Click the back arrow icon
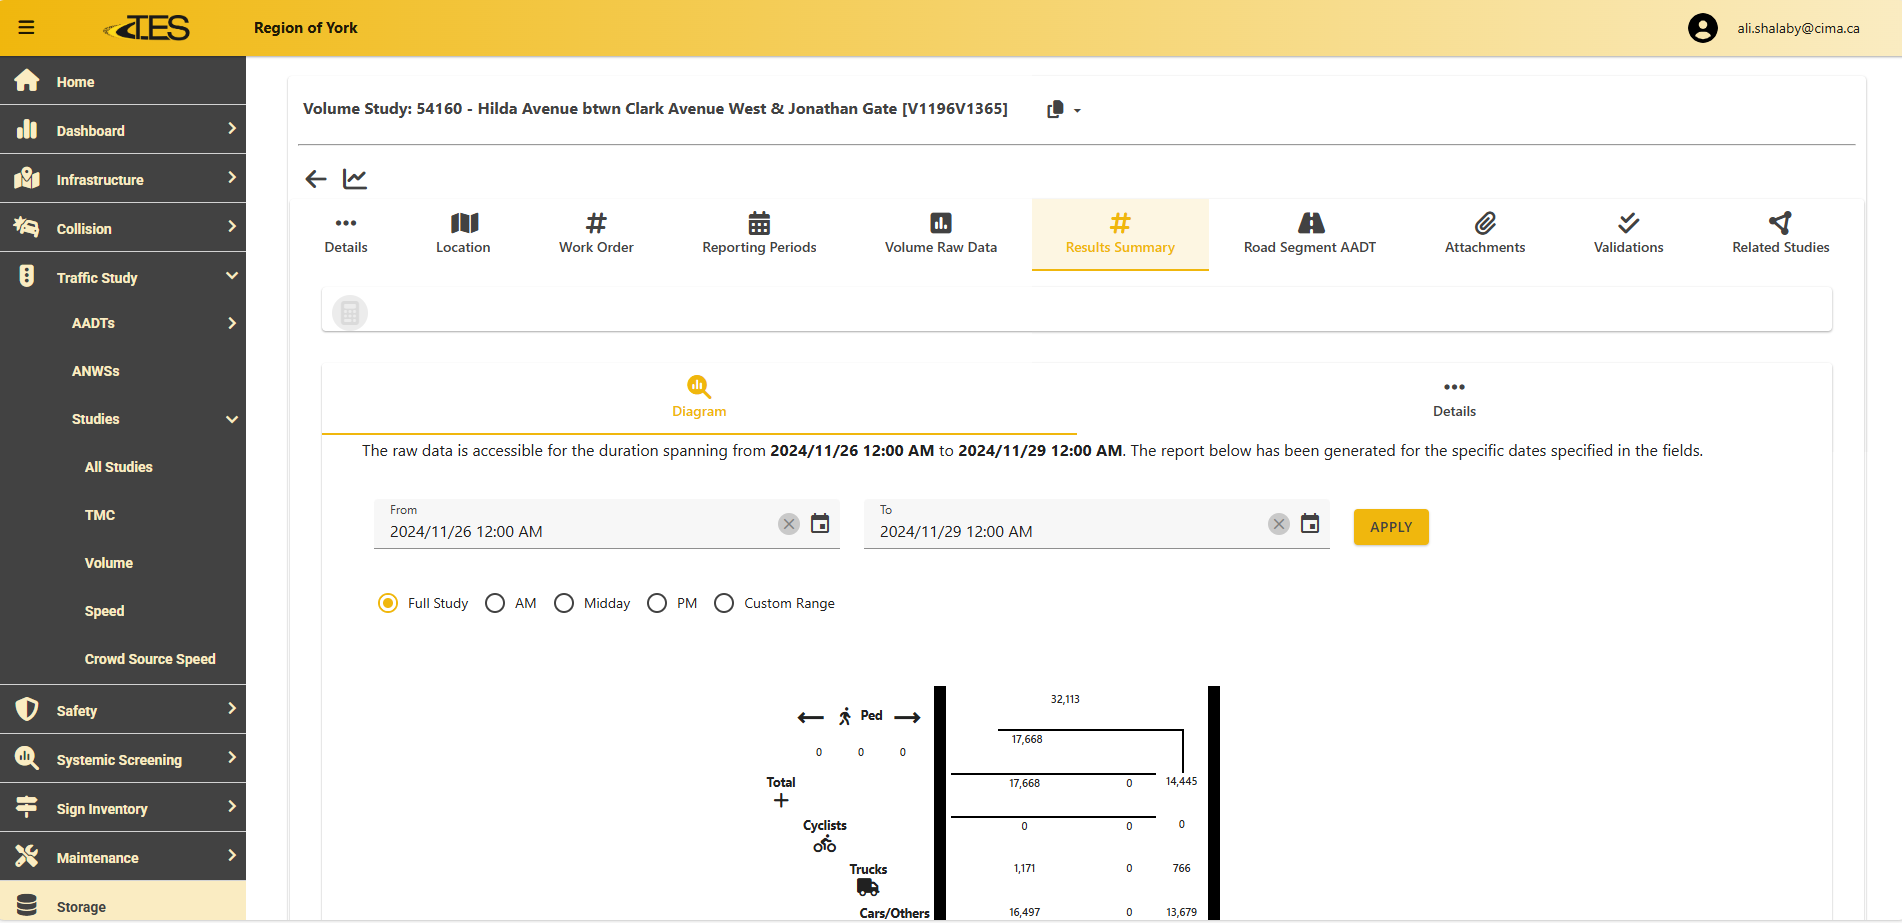Viewport: 1902px width, 923px height. (x=316, y=179)
